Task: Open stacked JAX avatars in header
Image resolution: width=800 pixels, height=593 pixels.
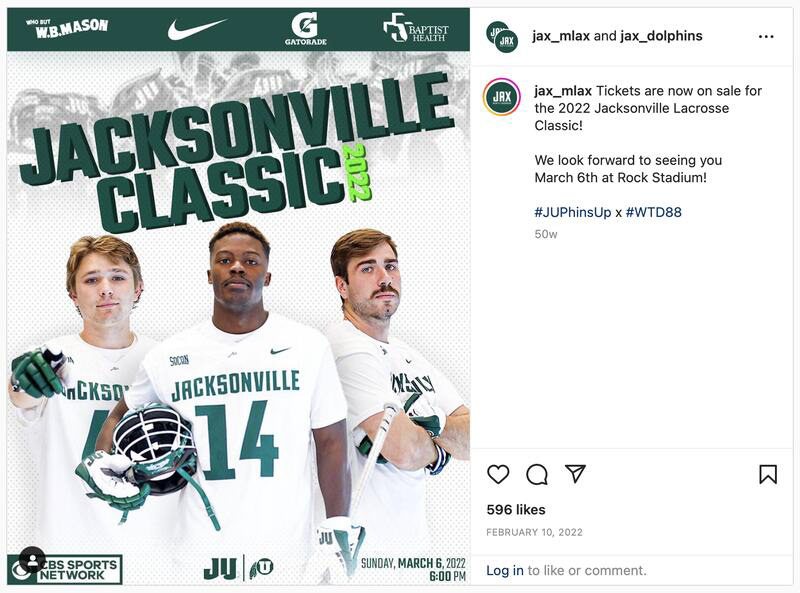Action: coord(502,37)
